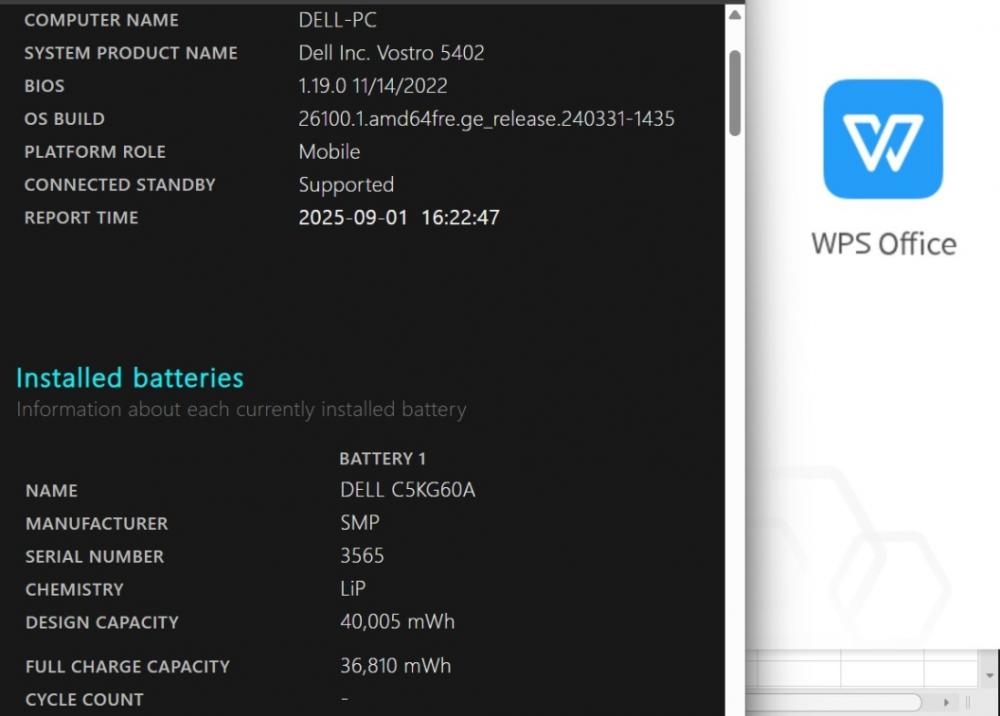Click the 'CYCLE COUNT' row label

pos(84,700)
